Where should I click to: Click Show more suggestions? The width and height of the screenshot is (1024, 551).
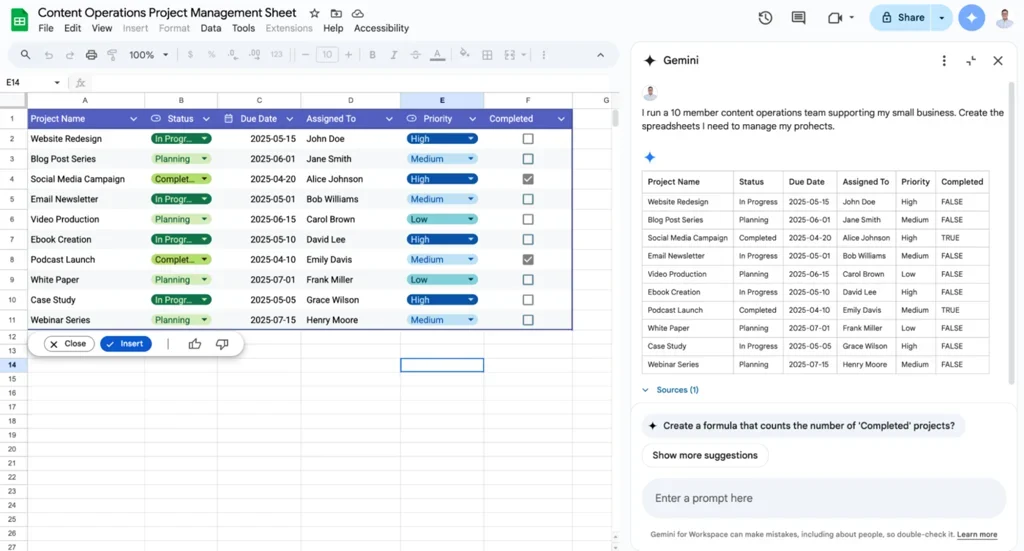(705, 455)
